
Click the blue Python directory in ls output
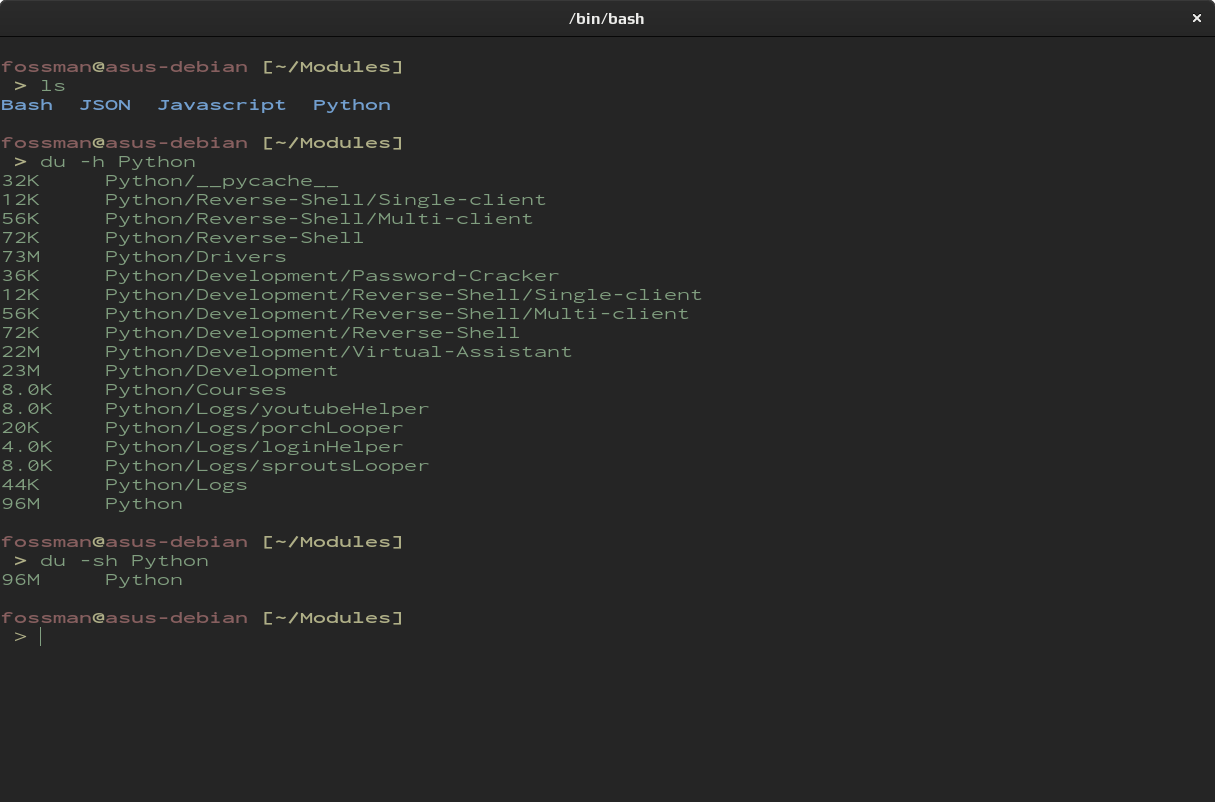(351, 105)
